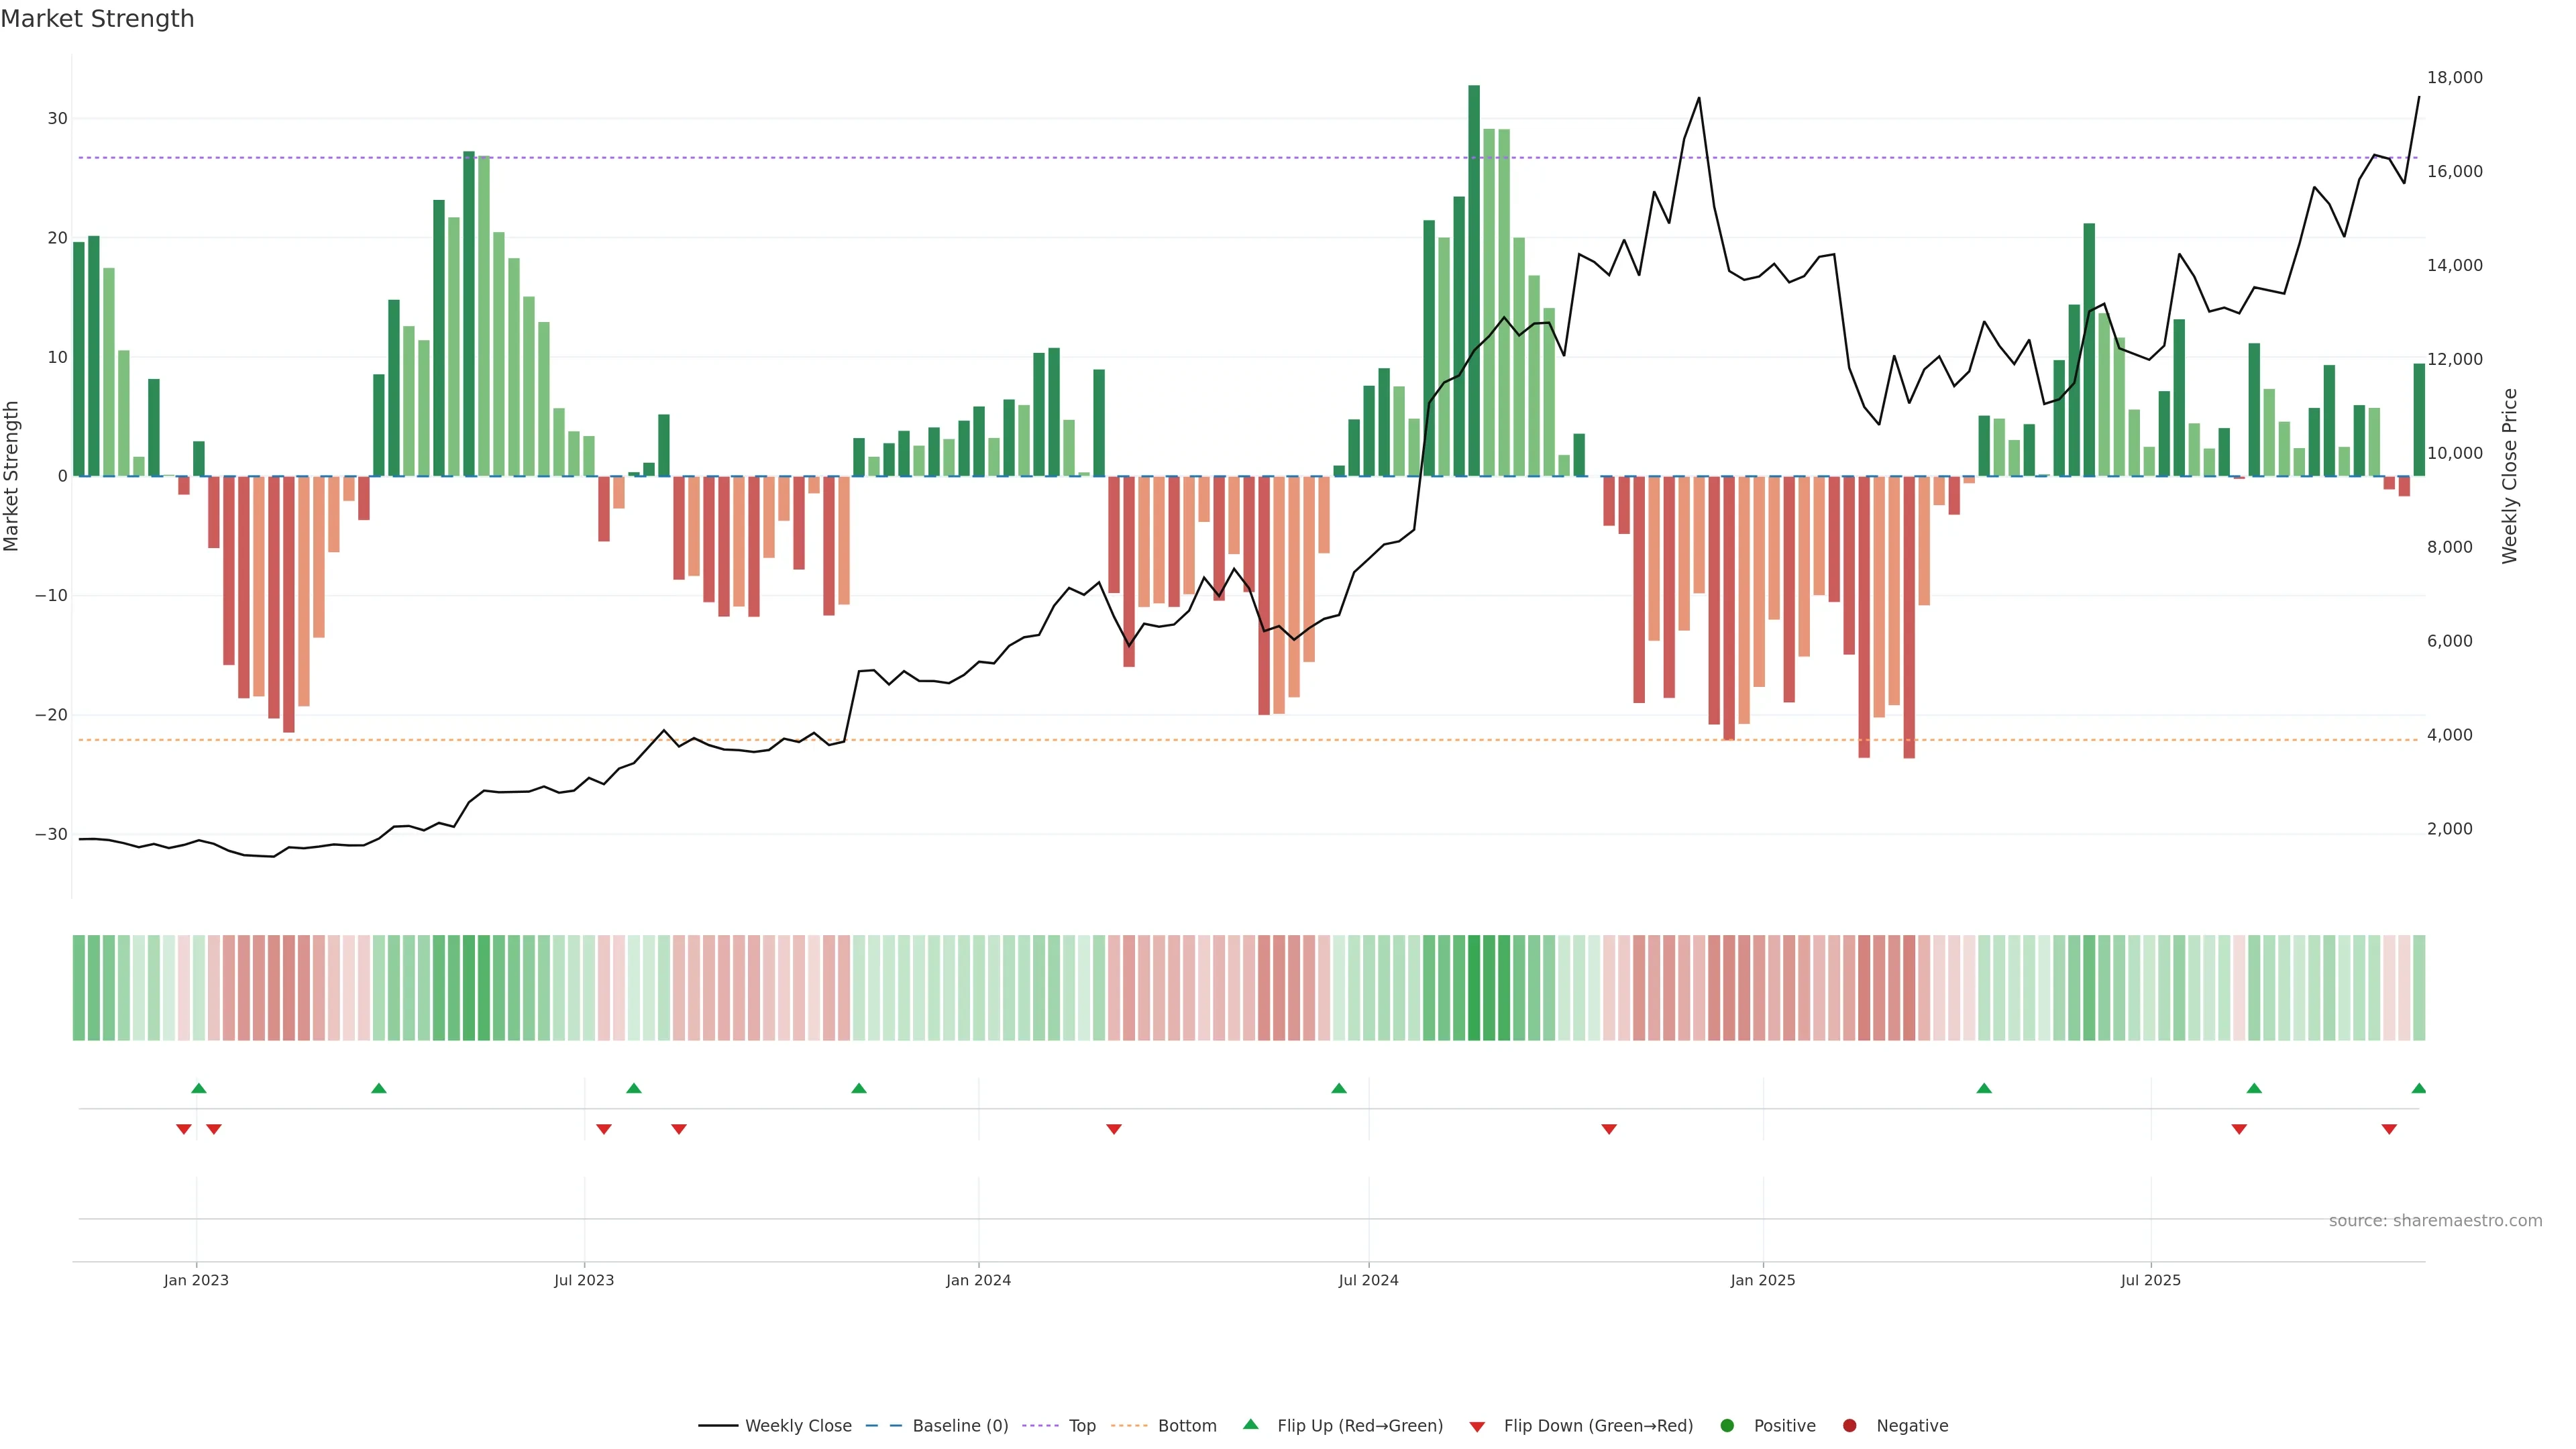Click the Market Strength chart title
Image resolution: width=2576 pixels, height=1449 pixels.
(x=97, y=19)
